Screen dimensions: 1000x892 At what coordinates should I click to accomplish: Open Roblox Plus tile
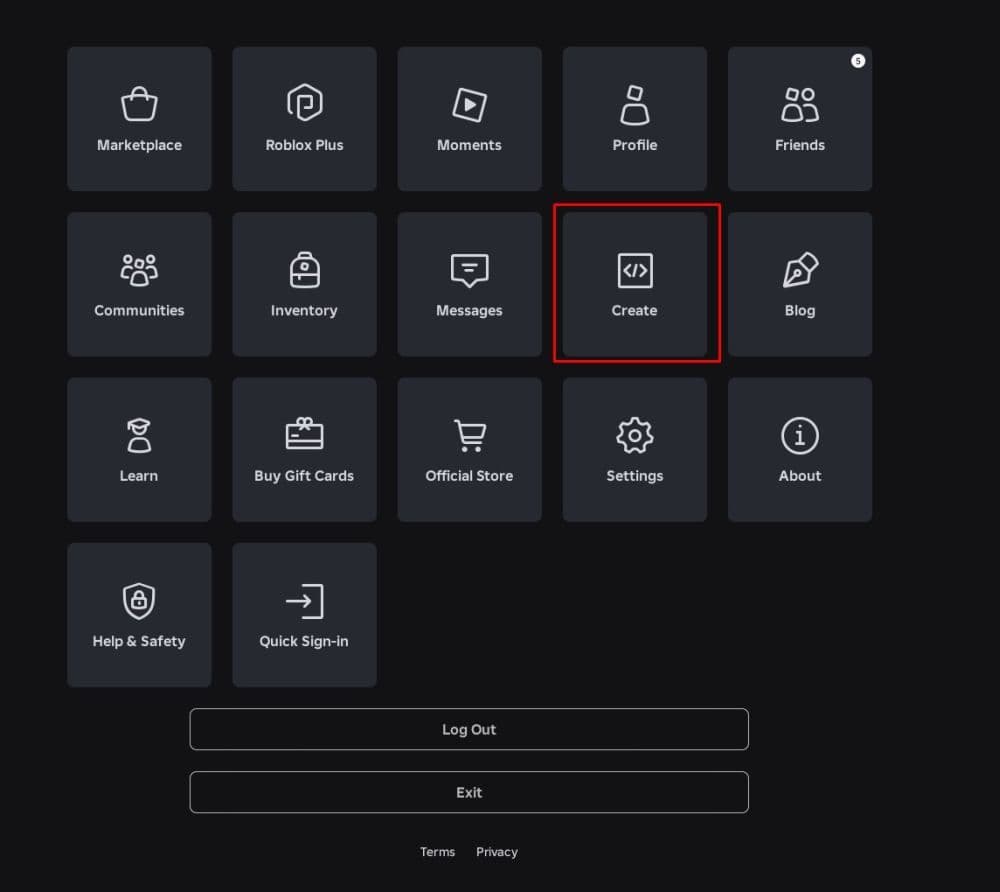304,119
